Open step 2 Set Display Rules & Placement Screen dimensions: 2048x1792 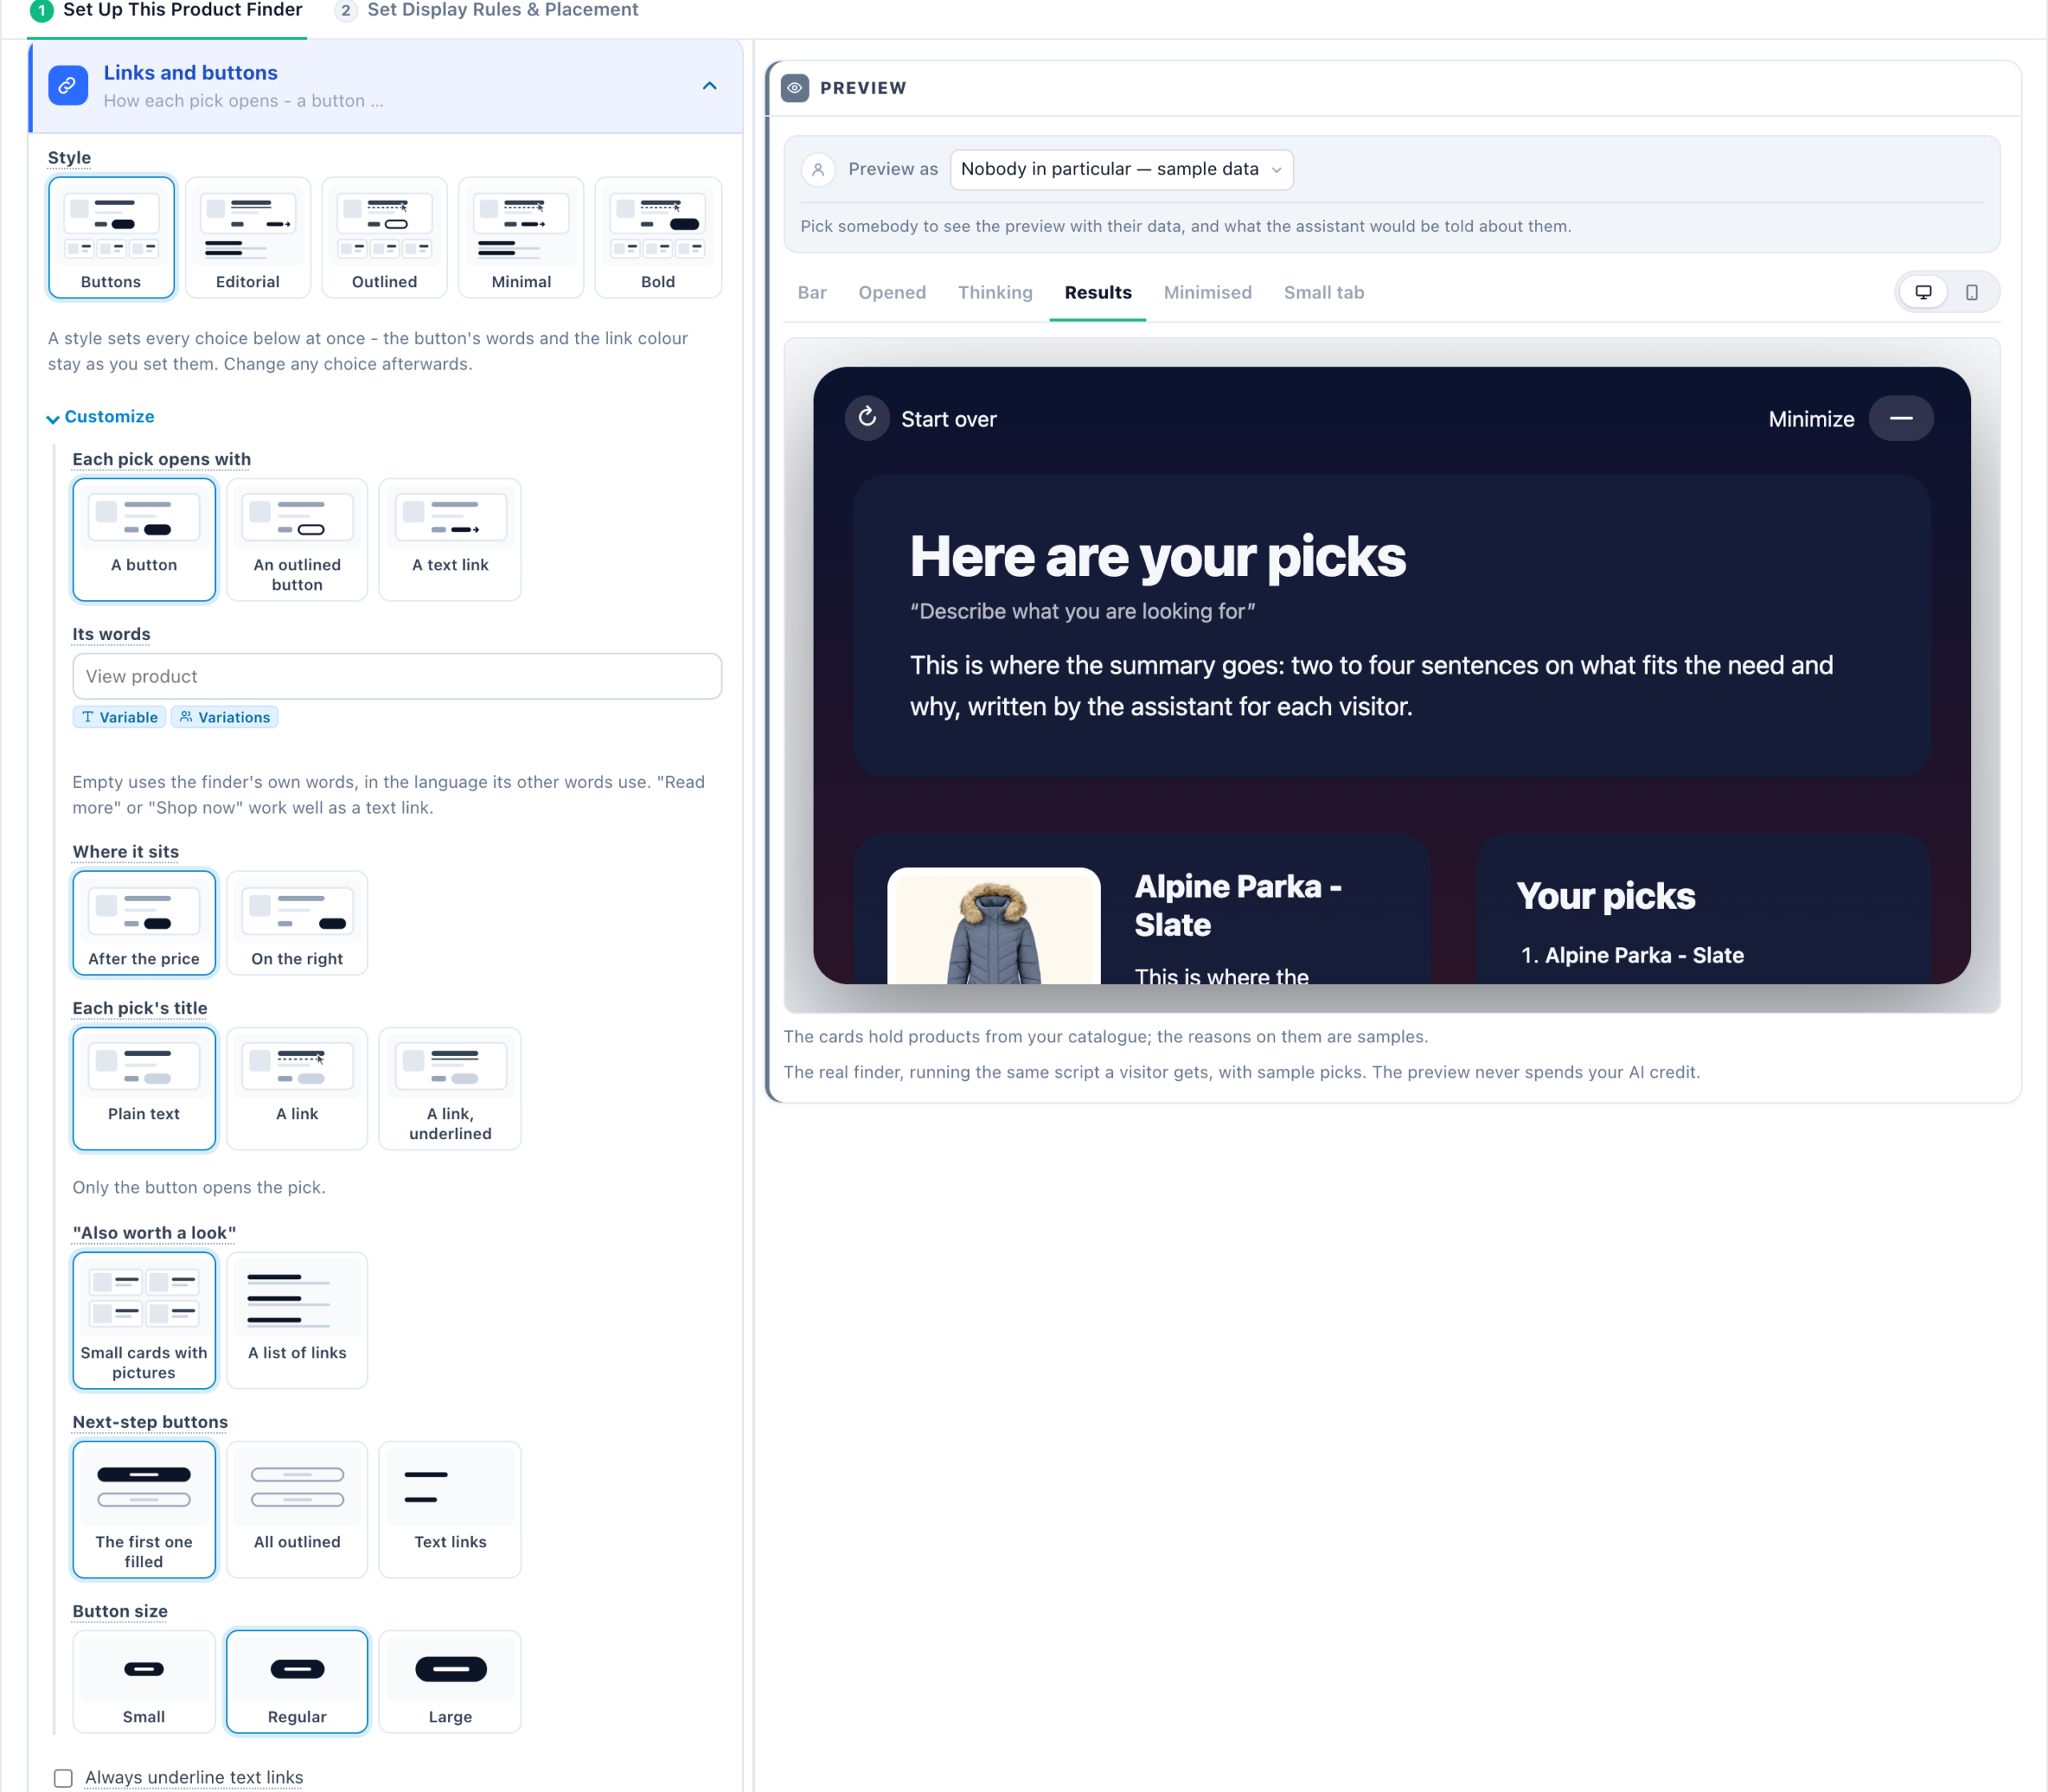487,11
